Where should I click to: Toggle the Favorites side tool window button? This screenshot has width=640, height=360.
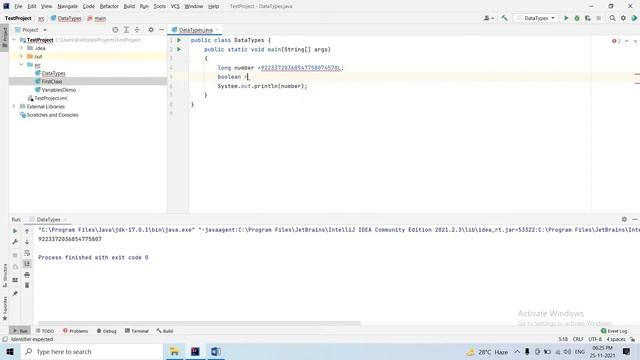tap(4, 309)
